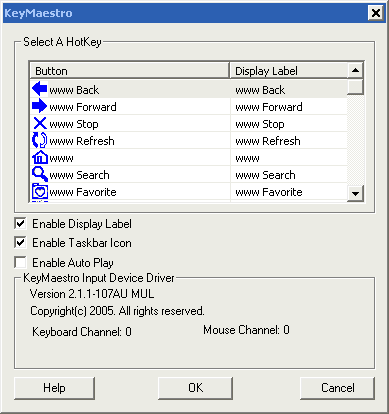The width and height of the screenshot is (389, 414).
Task: Confirm with the OK button
Action: 195,388
